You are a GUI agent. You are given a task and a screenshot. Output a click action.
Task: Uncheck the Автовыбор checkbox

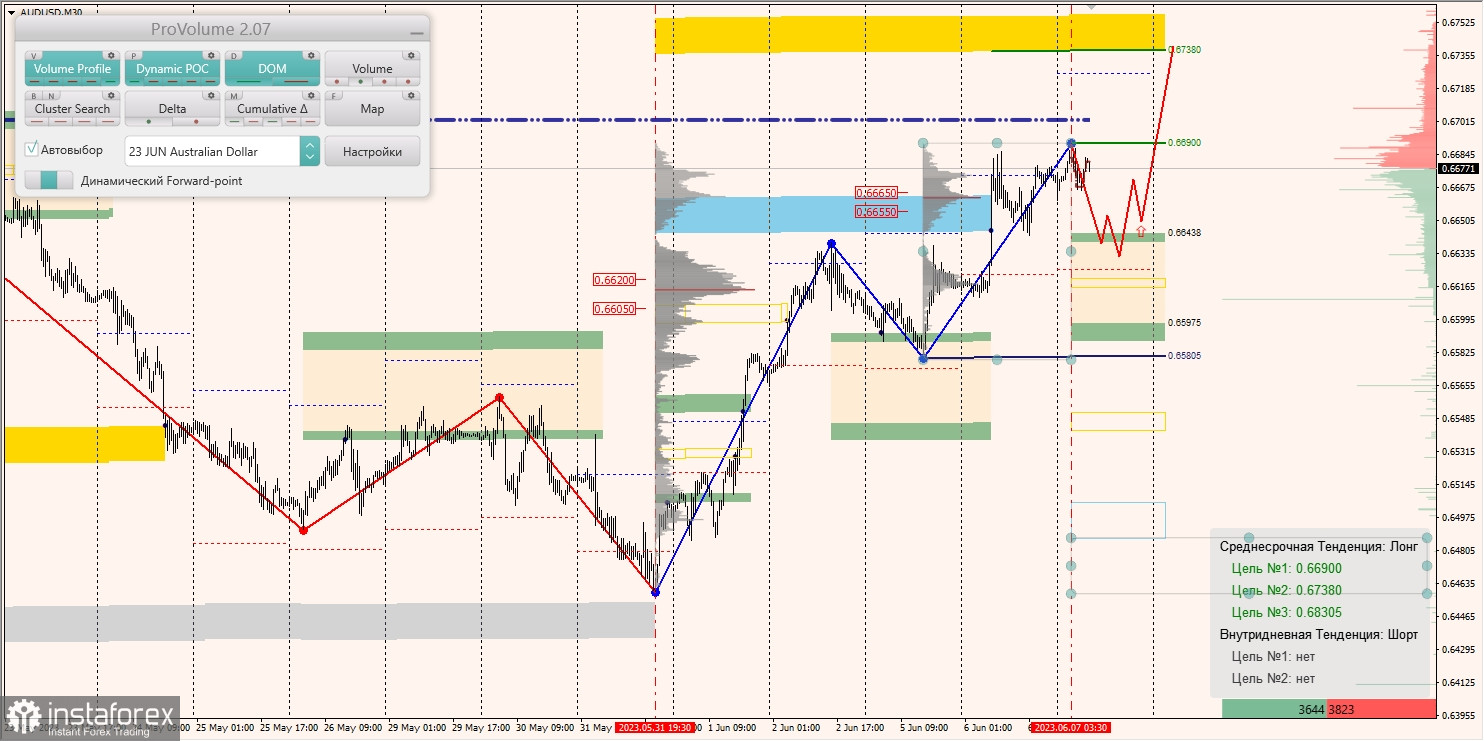(32, 150)
